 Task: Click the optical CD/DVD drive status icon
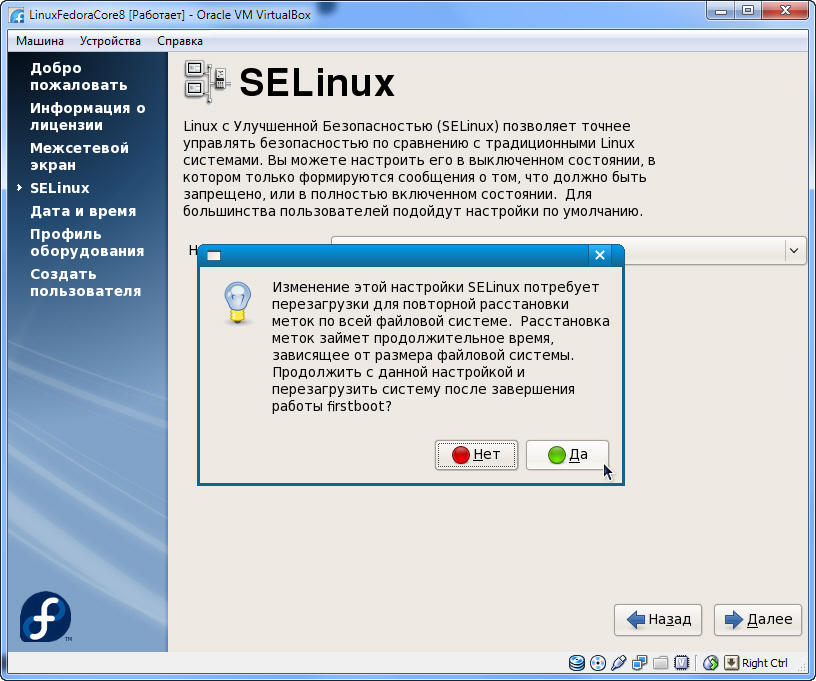click(x=597, y=663)
